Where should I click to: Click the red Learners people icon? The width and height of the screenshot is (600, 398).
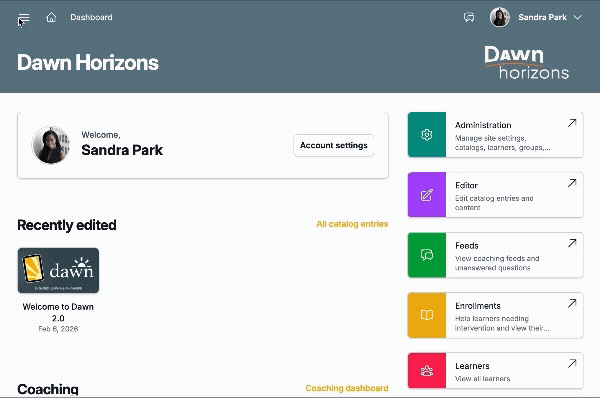click(427, 370)
